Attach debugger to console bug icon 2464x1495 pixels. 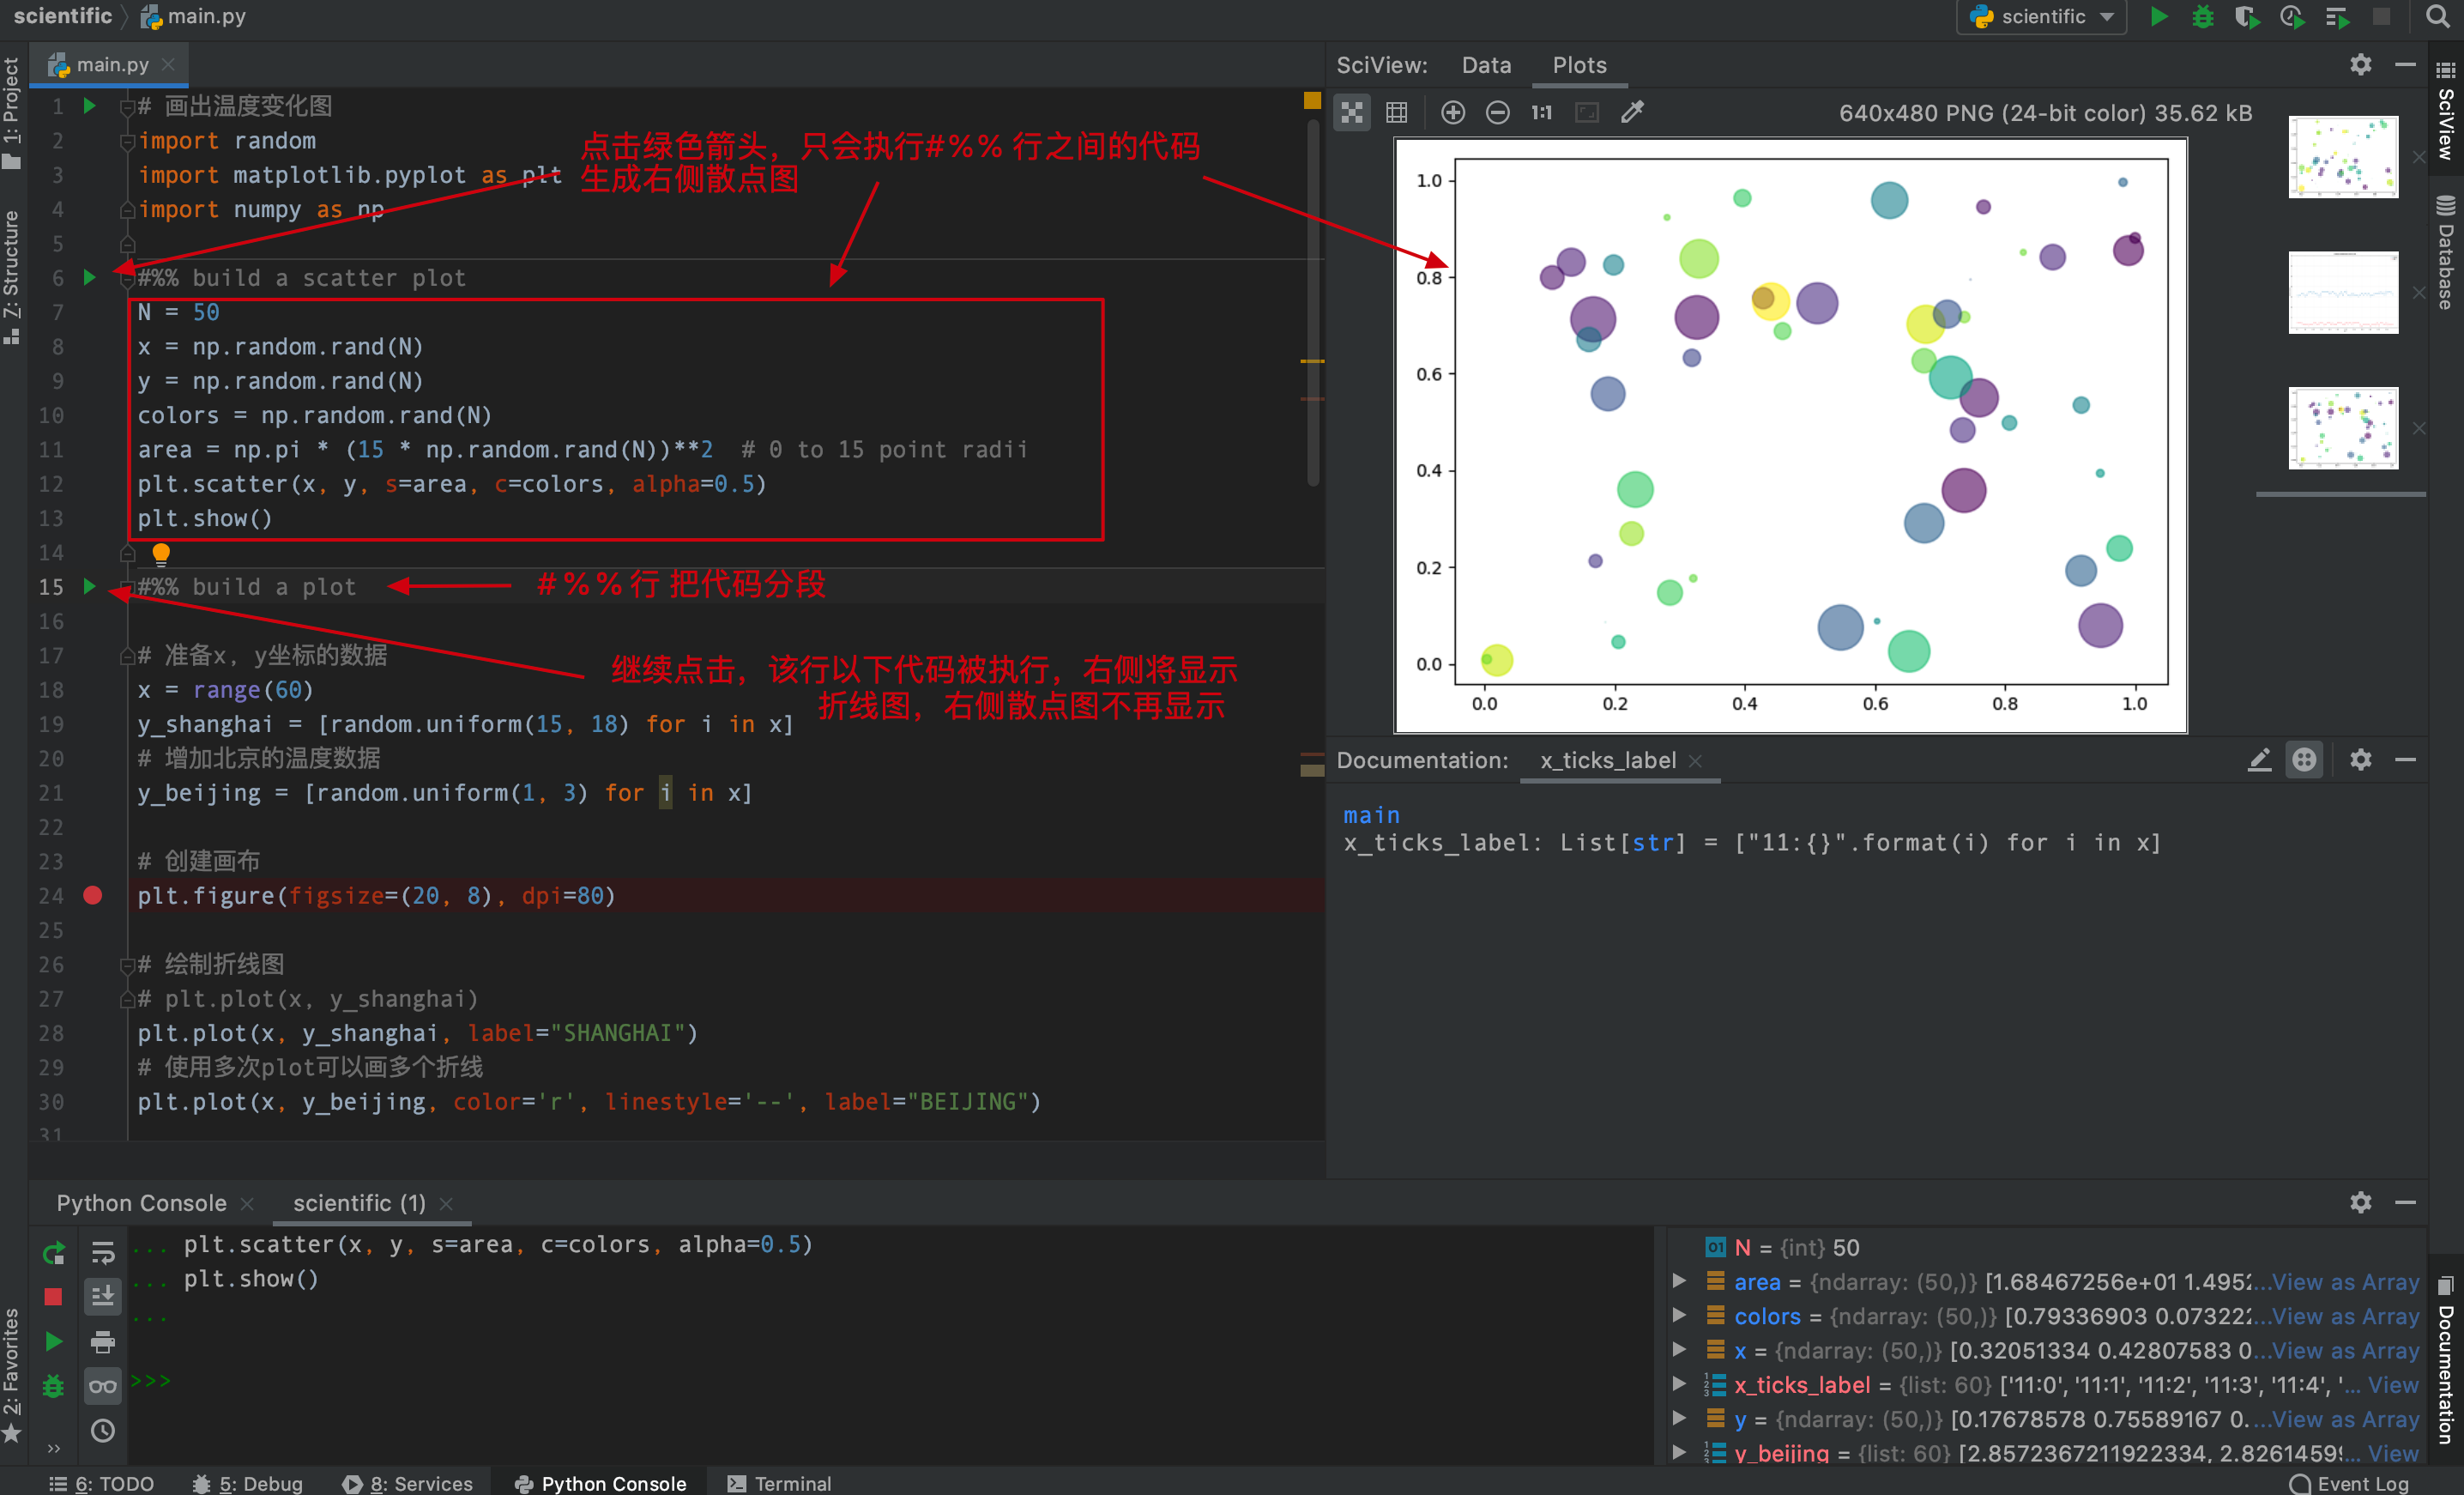click(x=53, y=1386)
